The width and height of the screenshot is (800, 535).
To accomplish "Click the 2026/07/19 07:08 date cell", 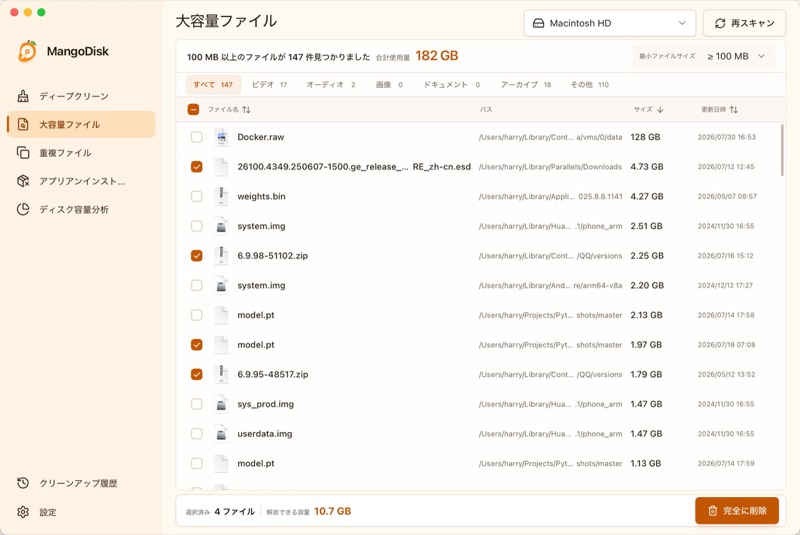I will click(727, 345).
